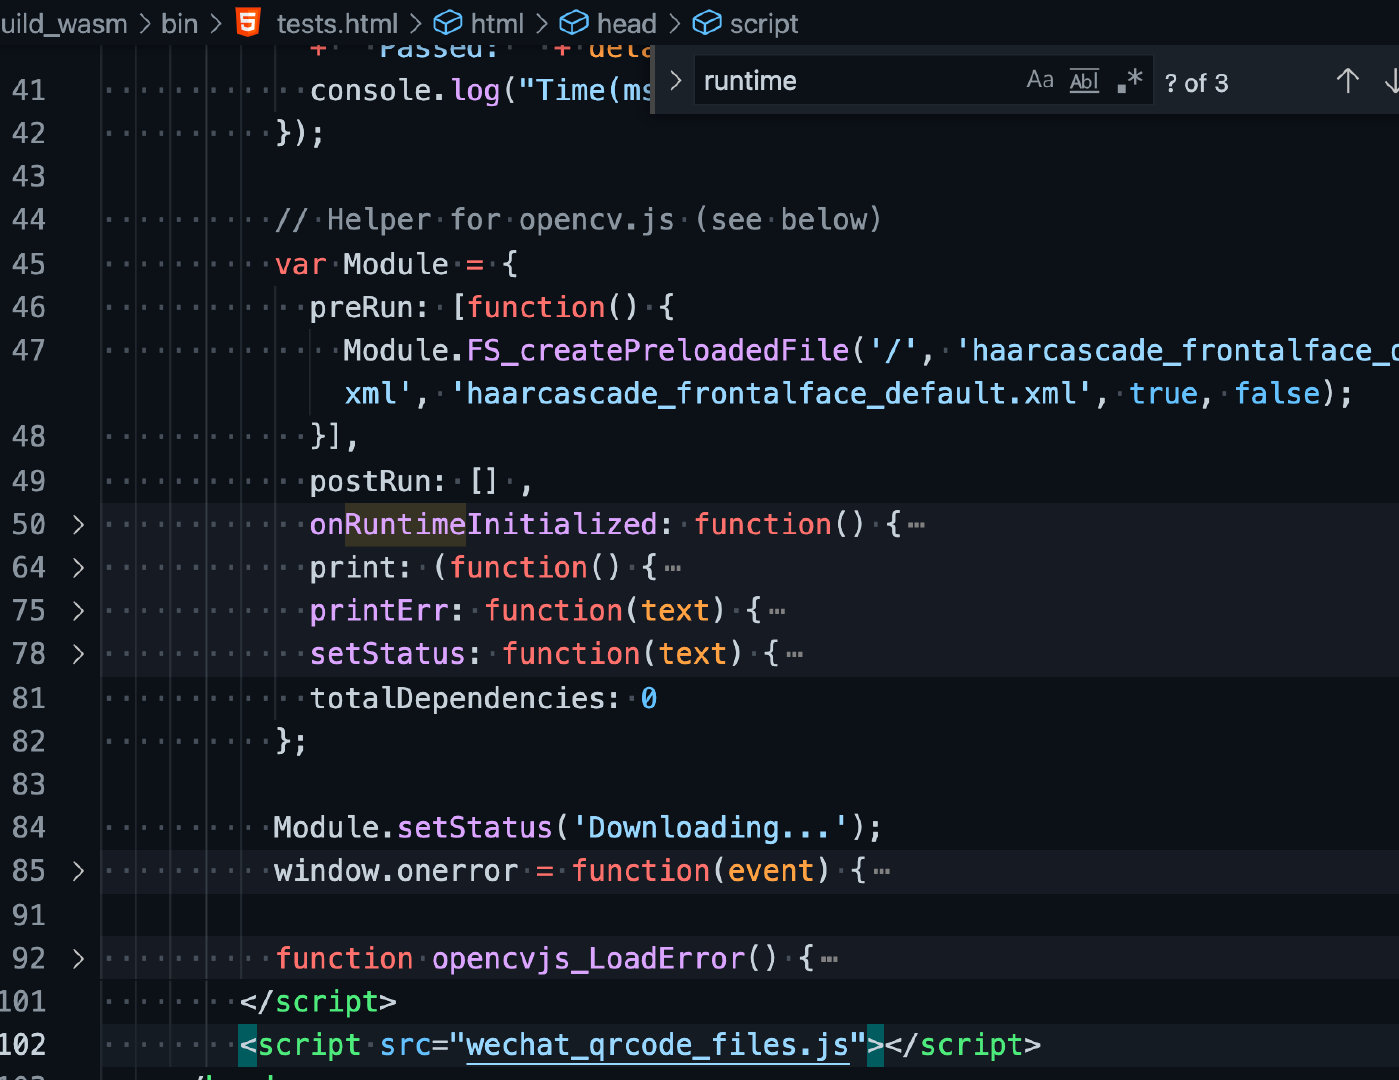The height and width of the screenshot is (1080, 1399).
Task: Toggle Match Whole Word option
Action: click(1084, 81)
